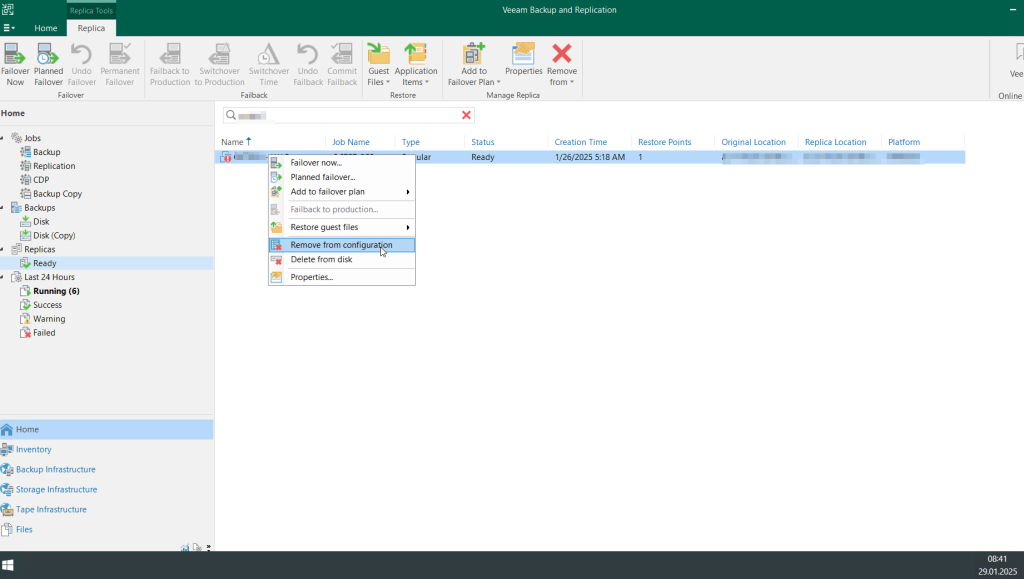1024x579 pixels.
Task: Select Remove from configuration menu entry
Action: [x=341, y=245]
